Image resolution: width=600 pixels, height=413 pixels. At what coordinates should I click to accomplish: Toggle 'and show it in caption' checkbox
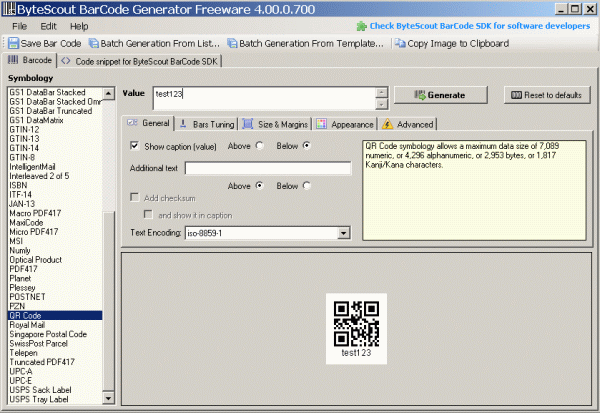tap(148, 214)
